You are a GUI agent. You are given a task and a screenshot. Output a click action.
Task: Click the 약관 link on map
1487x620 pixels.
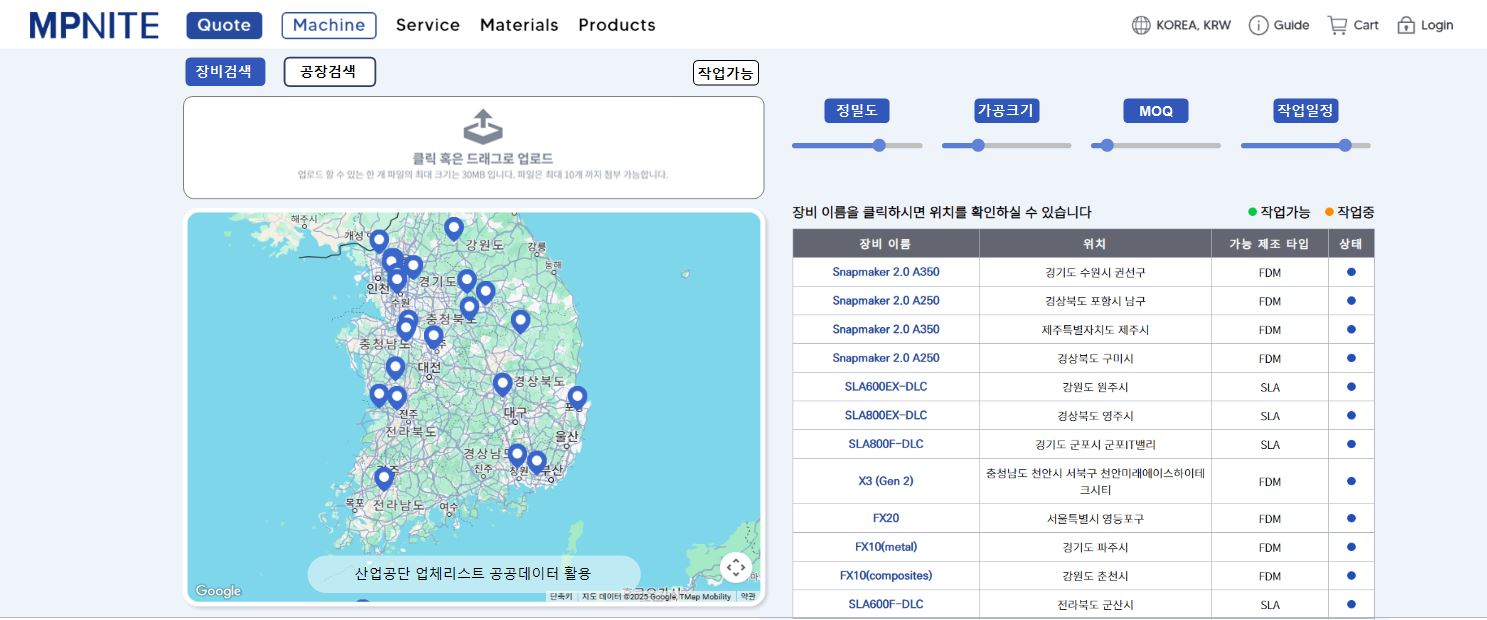(x=748, y=597)
